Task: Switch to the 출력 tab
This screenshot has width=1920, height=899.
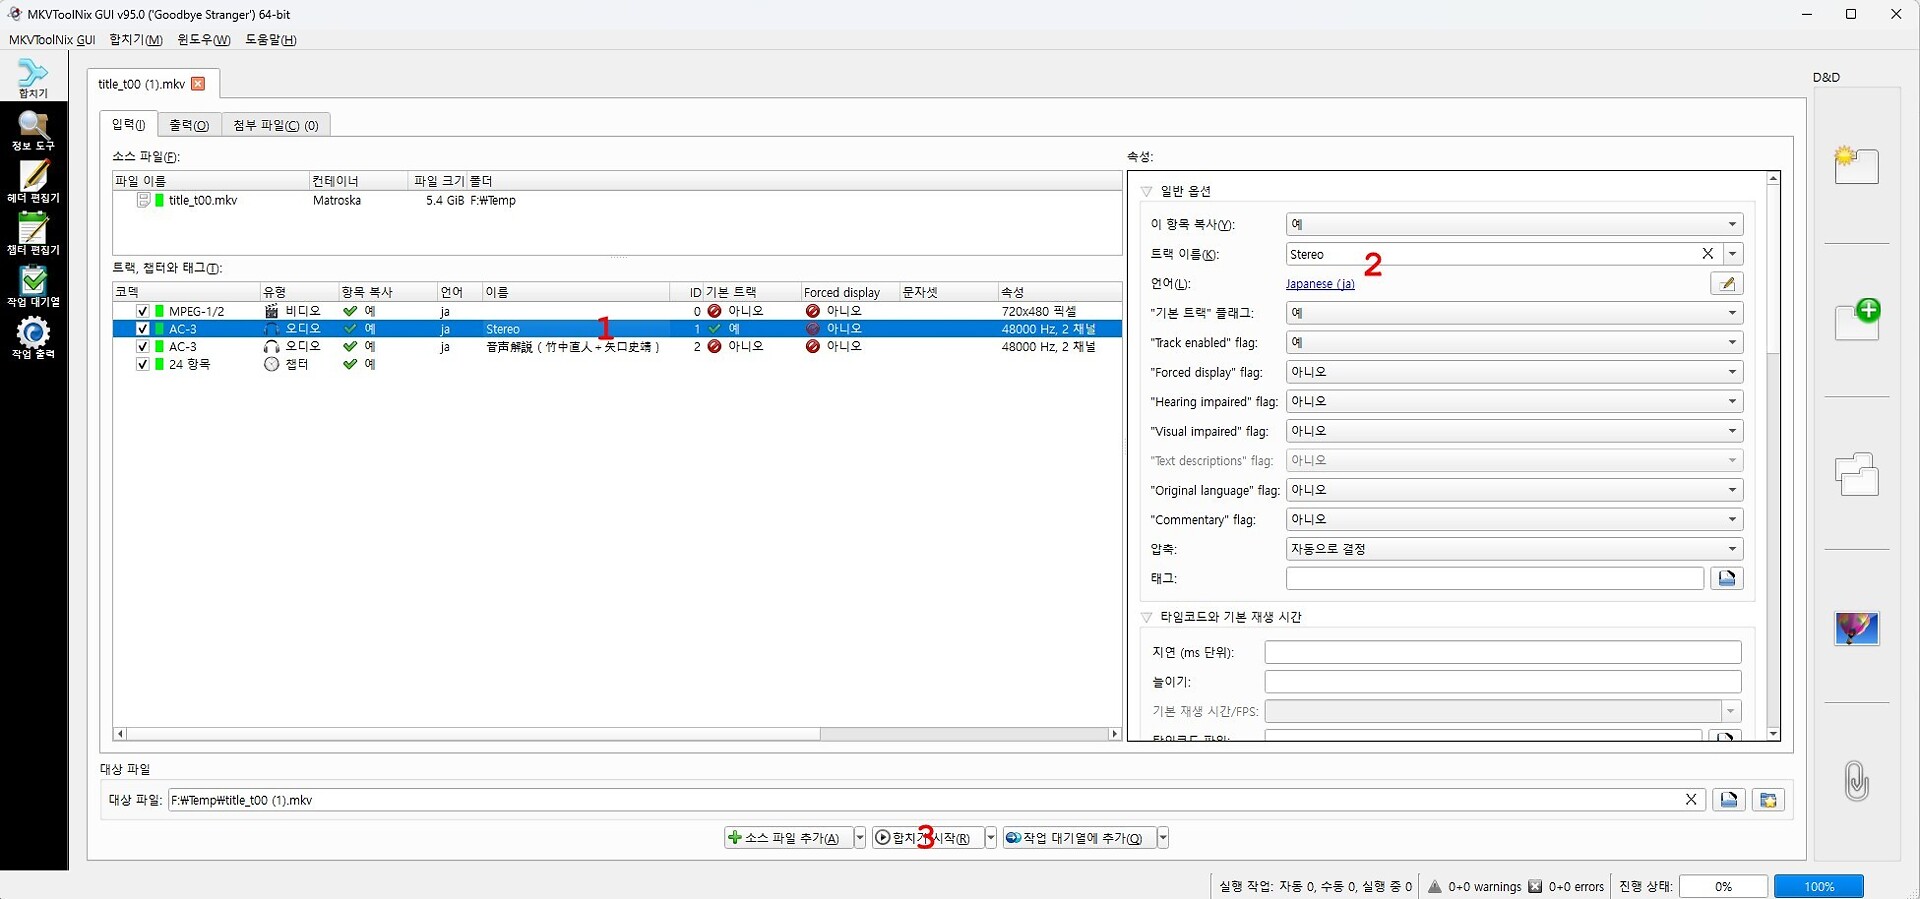Action: tap(189, 125)
